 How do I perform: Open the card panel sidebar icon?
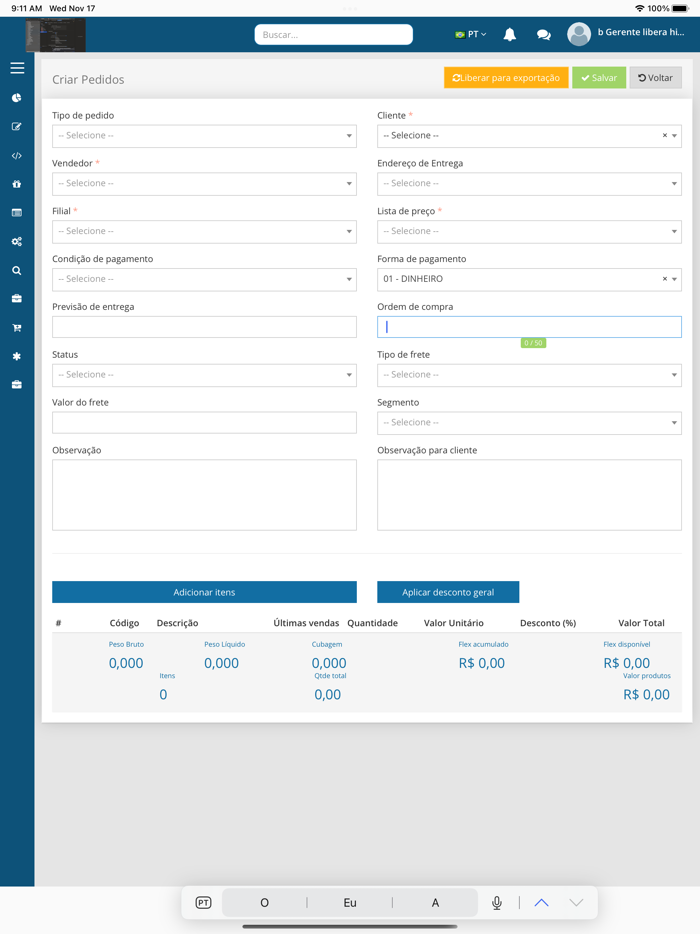pyautogui.click(x=17, y=213)
